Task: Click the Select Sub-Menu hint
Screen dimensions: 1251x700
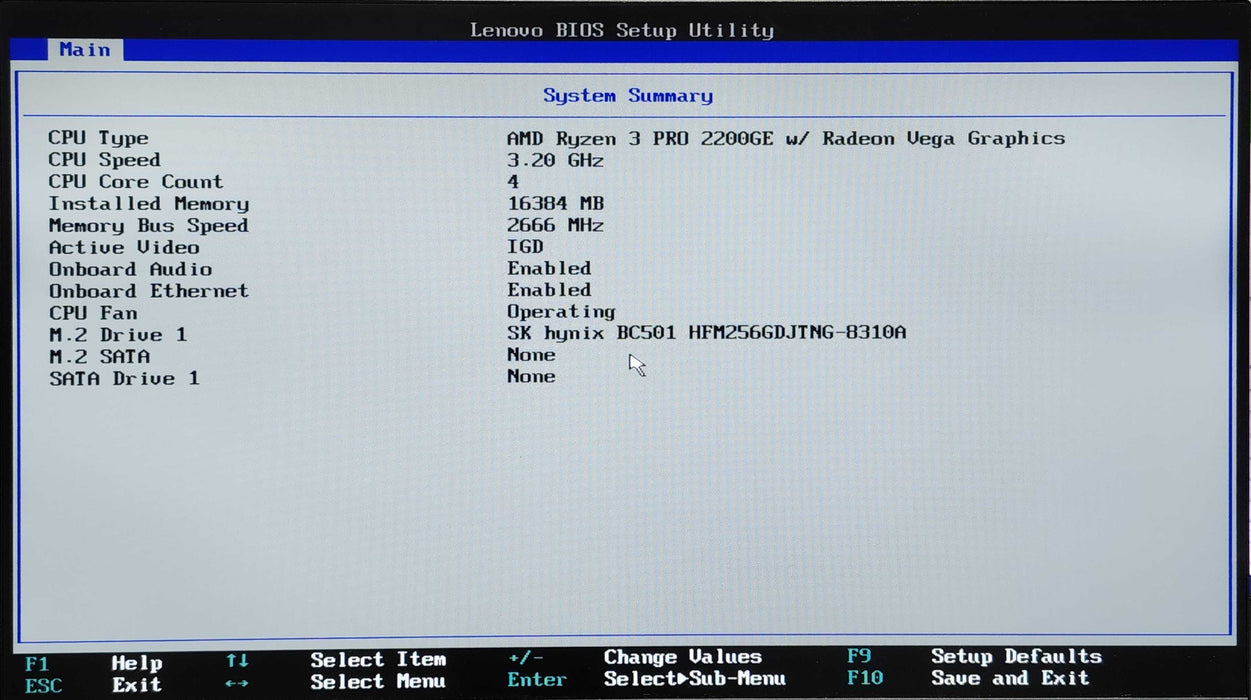Action: coord(695,679)
